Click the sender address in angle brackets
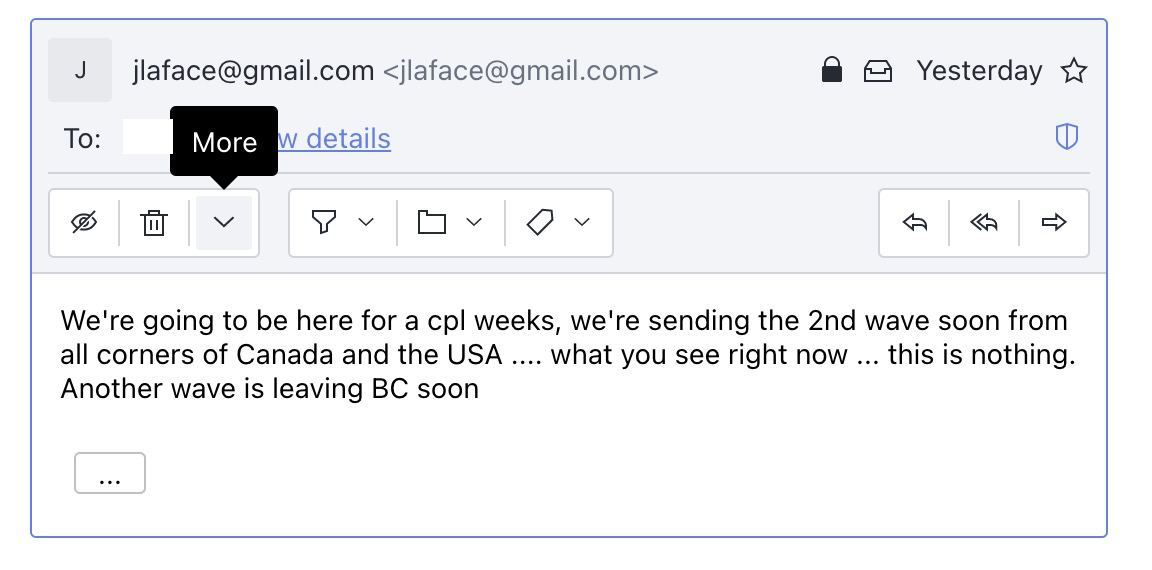Screen dimensions: 1152x570 click(521, 71)
